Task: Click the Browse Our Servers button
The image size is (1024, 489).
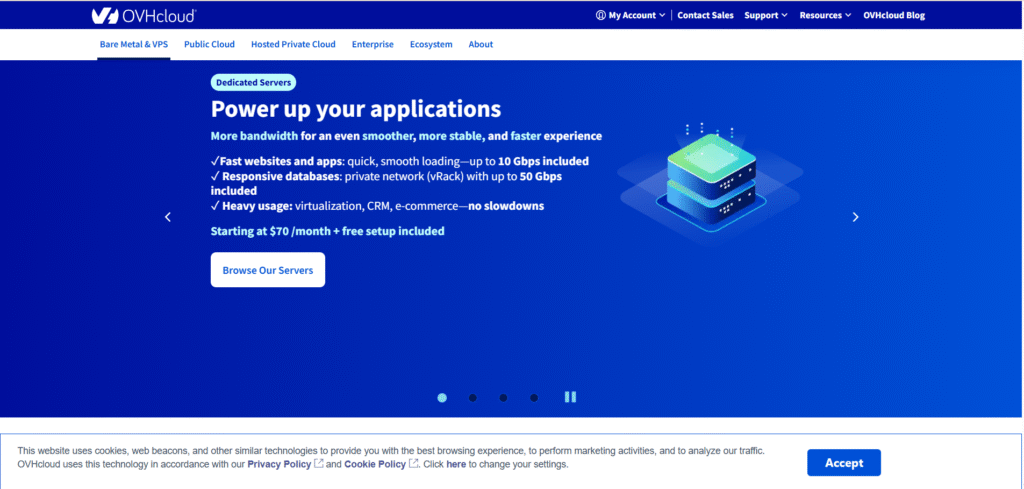Action: [267, 270]
